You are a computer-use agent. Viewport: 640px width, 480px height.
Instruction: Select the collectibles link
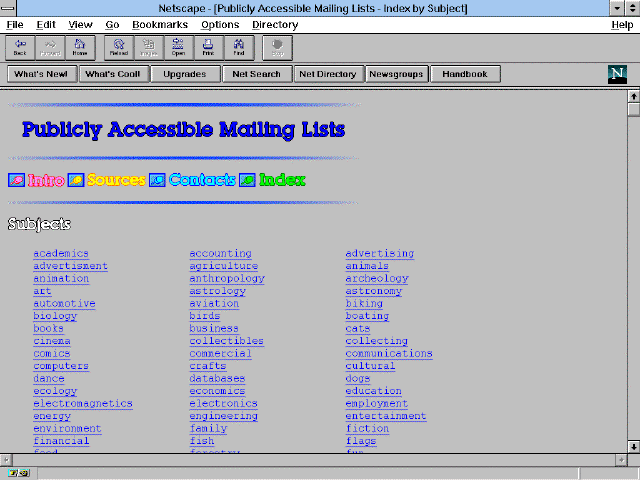227,341
